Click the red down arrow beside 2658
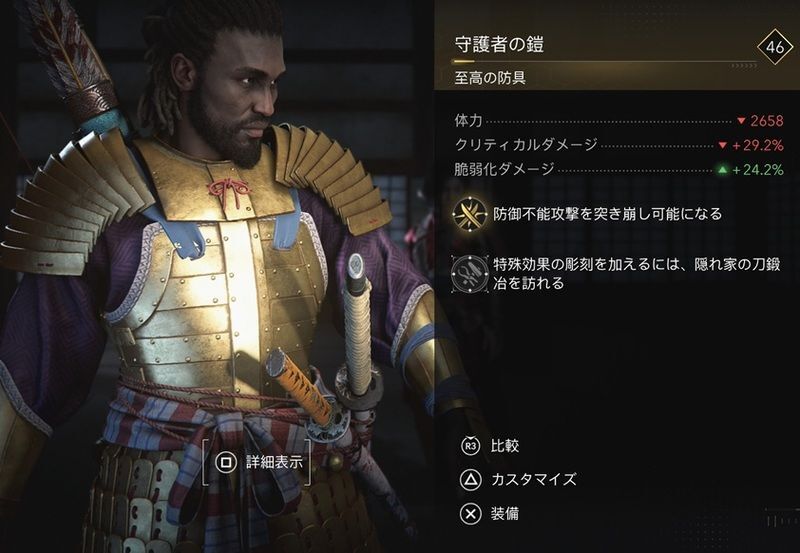This screenshot has width=800, height=553. coord(741,121)
